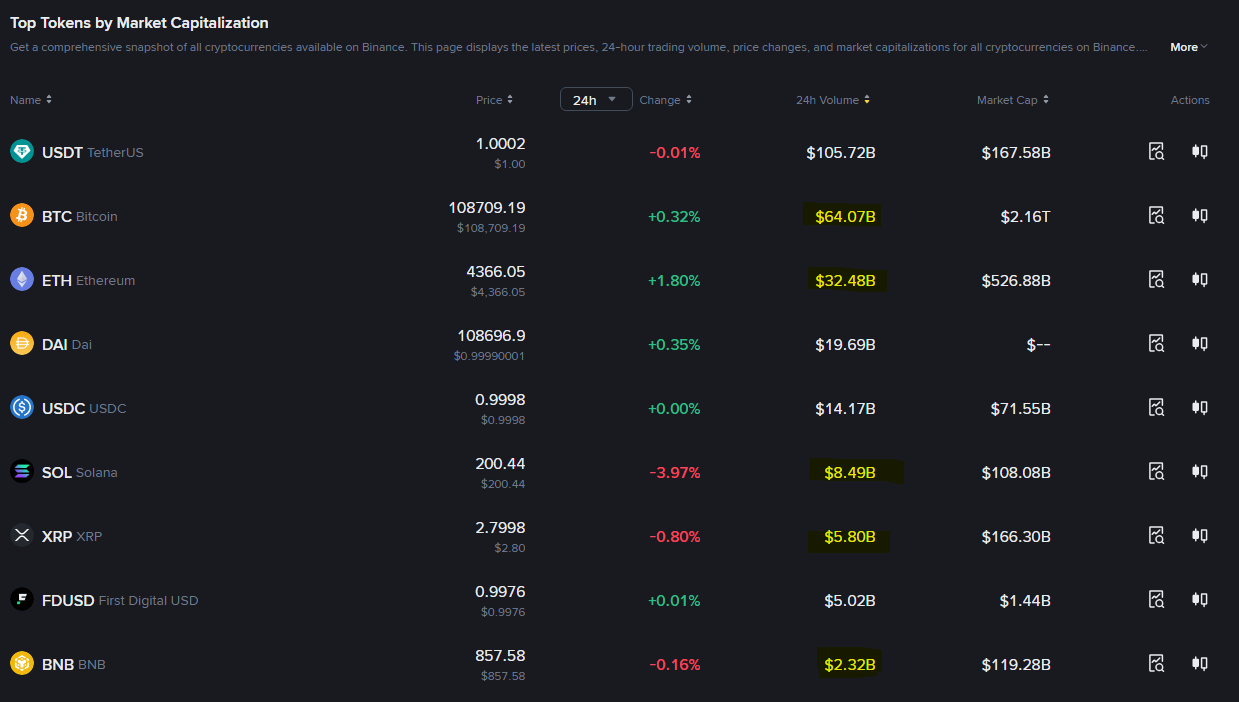Click the Solana coin logo
Image resolution: width=1239 pixels, height=702 pixels.
click(22, 472)
